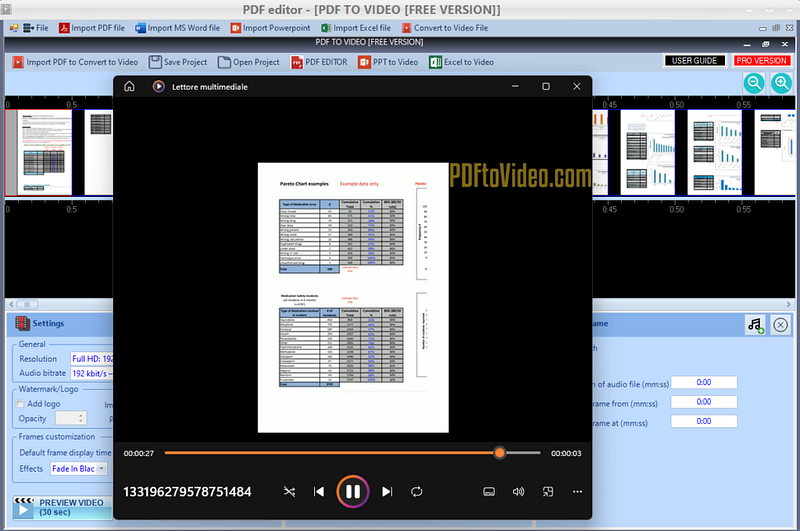This screenshot has width=800, height=531.
Task: Toggle shuffle in media player
Action: (289, 492)
